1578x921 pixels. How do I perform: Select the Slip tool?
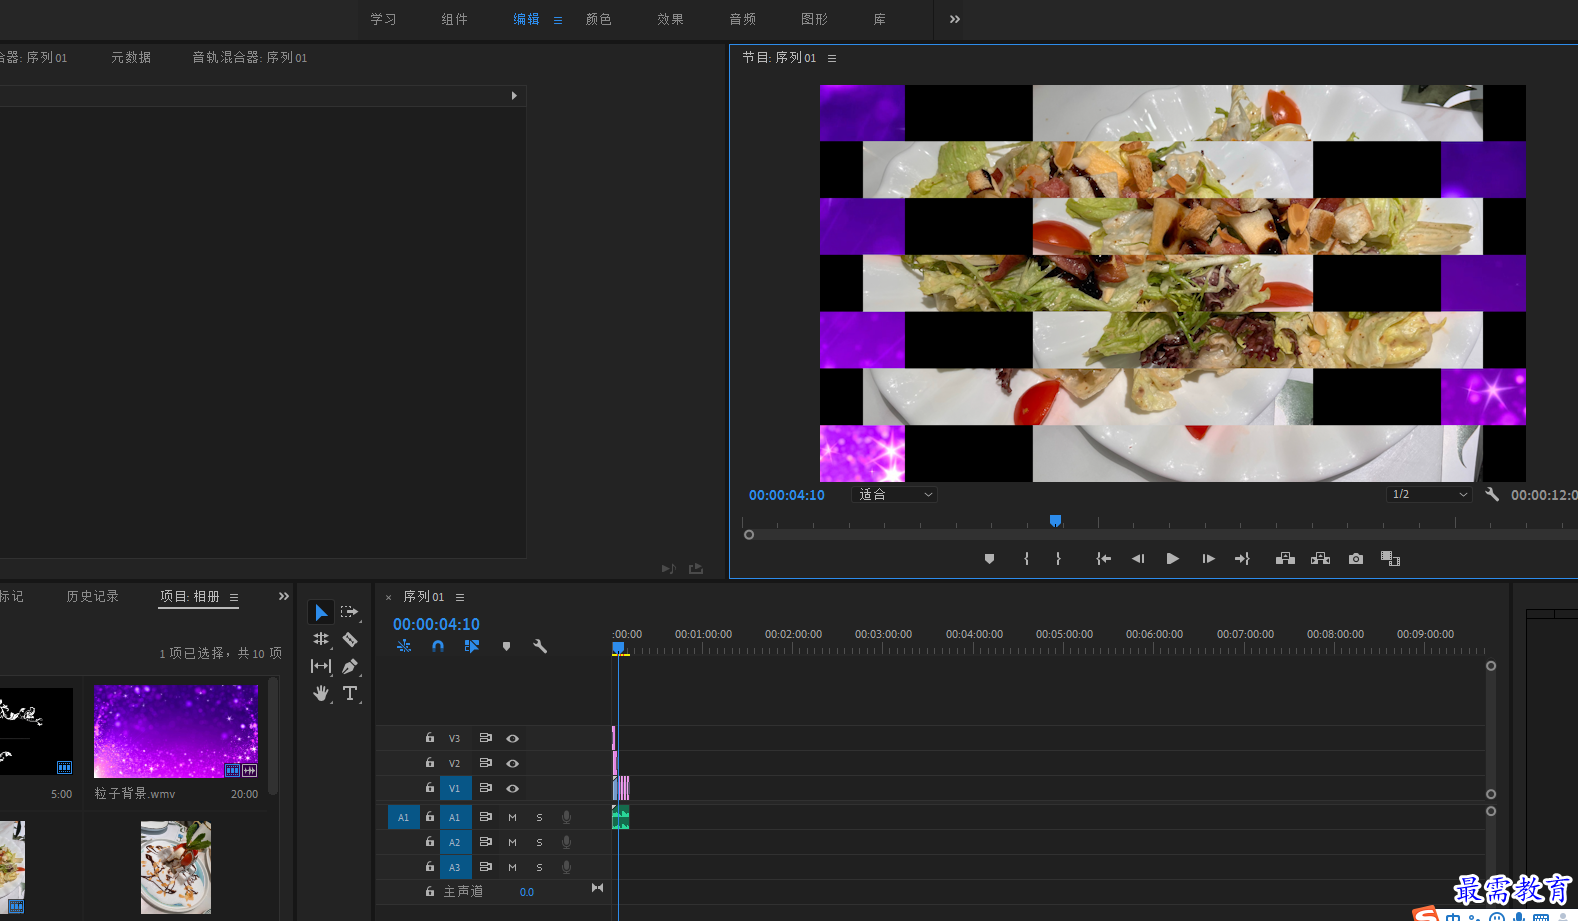(321, 666)
